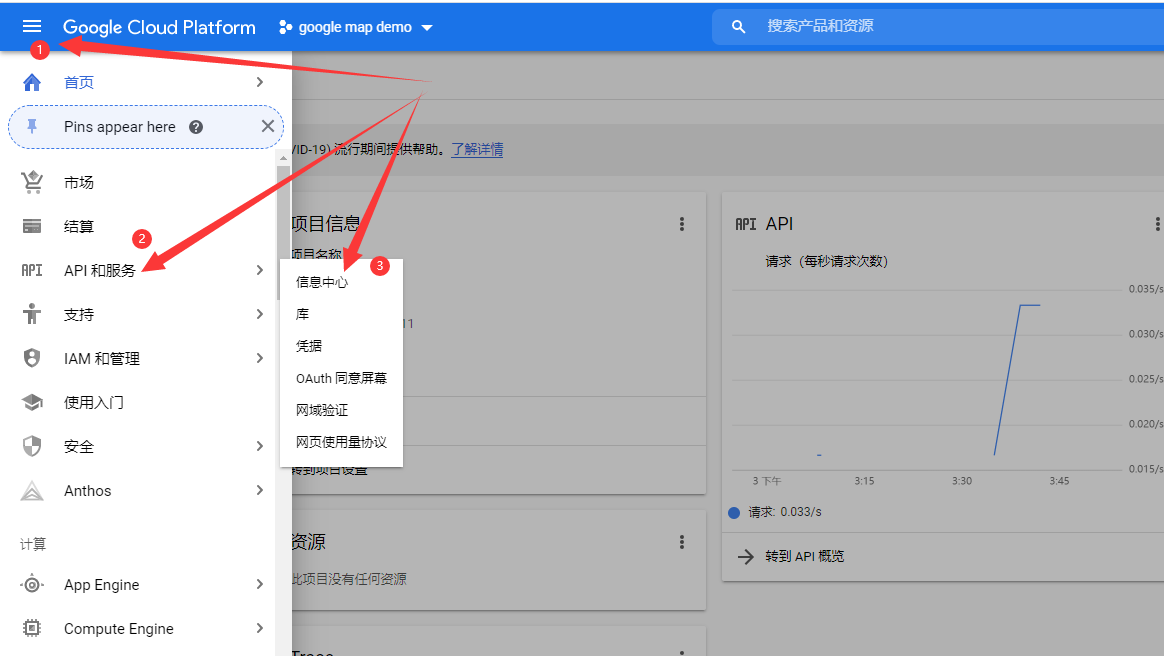The height and width of the screenshot is (656, 1164).
Task: Click the App Engine icon
Action: coord(32,584)
